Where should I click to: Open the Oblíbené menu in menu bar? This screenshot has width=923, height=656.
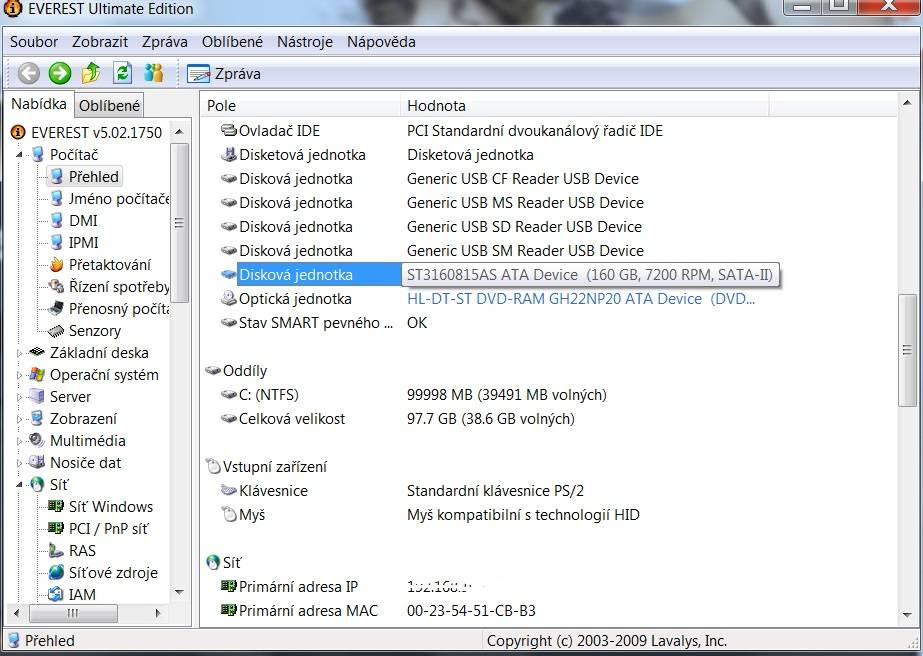232,42
